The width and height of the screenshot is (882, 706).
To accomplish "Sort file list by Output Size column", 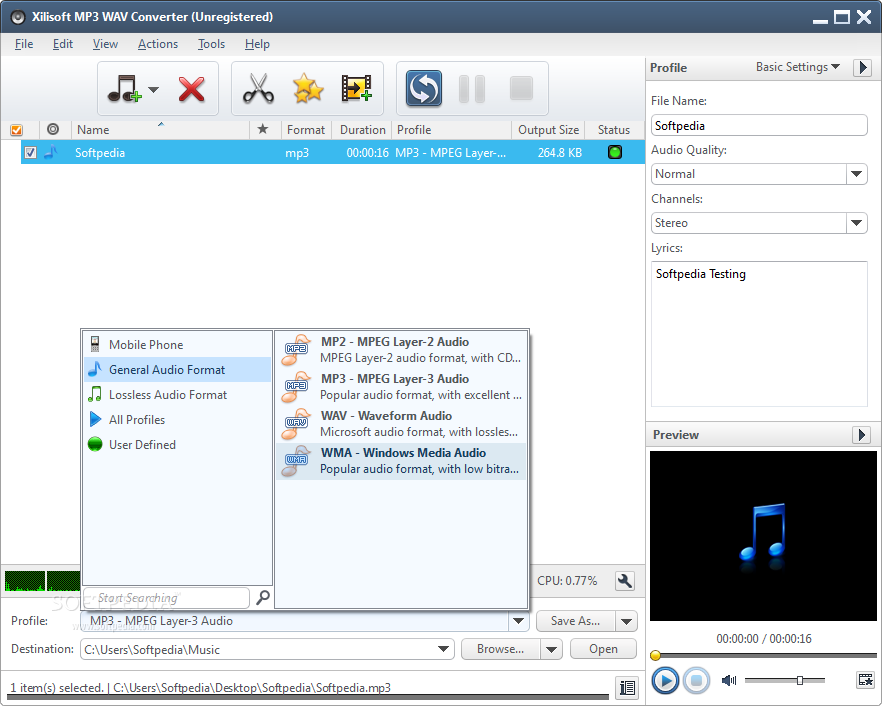I will click(548, 130).
